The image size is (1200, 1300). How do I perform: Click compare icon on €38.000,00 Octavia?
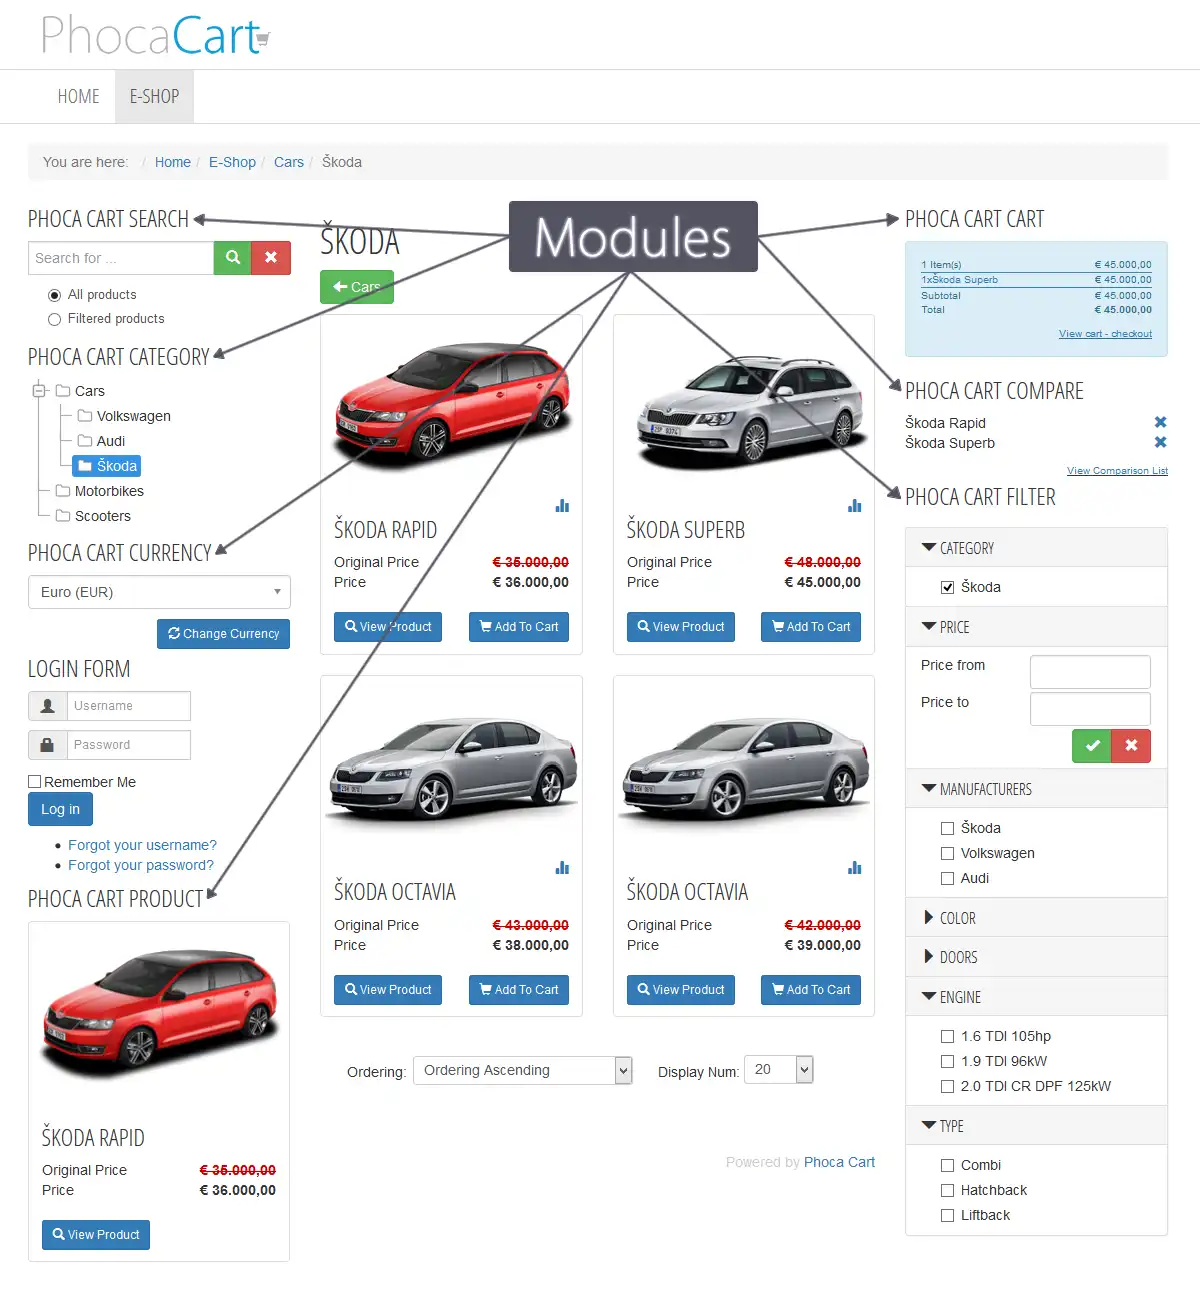pos(562,868)
